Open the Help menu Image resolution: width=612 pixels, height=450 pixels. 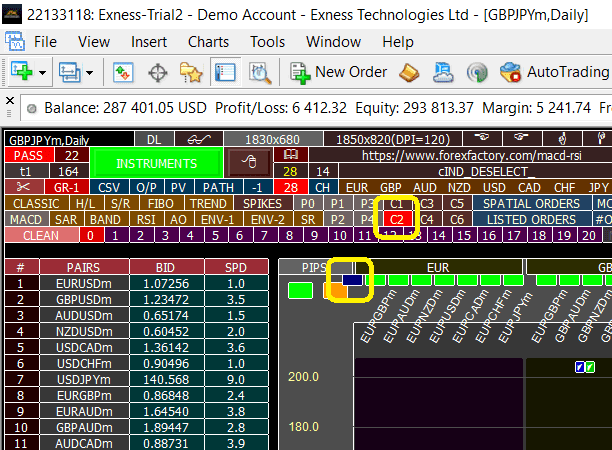(398, 42)
